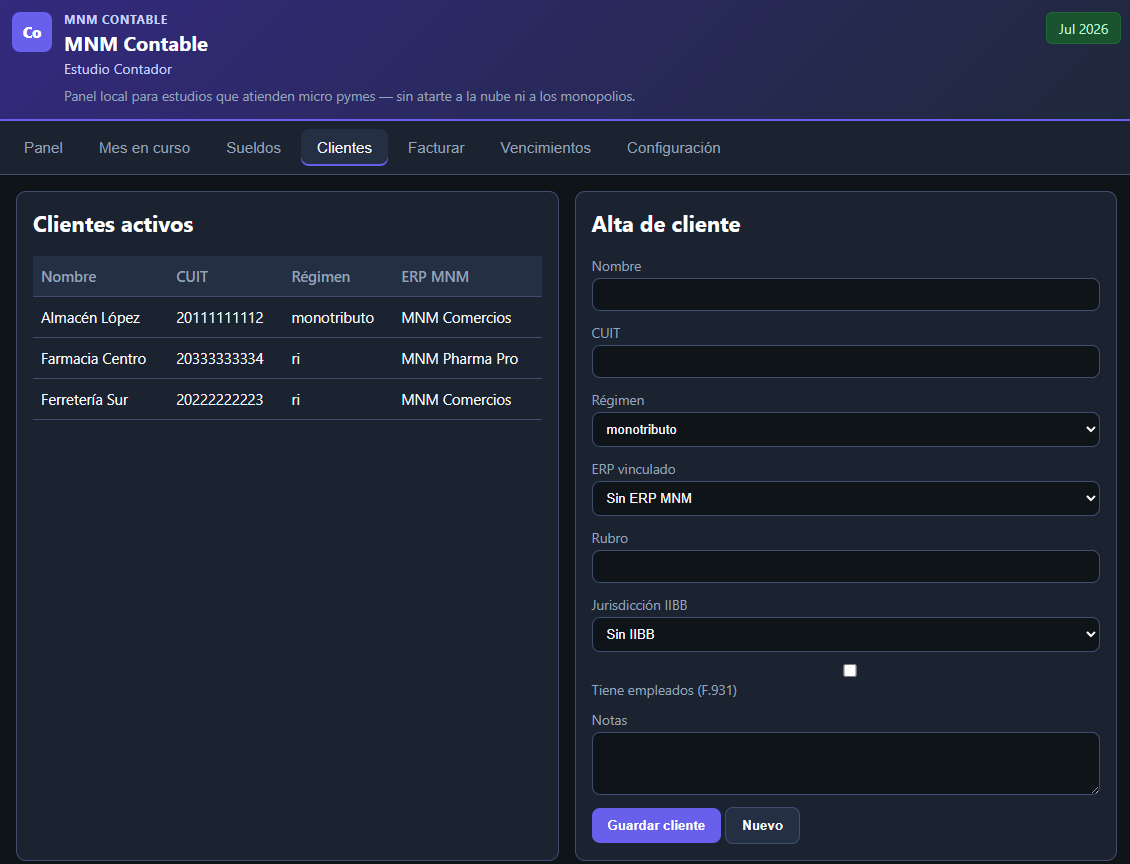Click the monotributo cell for Almacén López

(x=332, y=318)
